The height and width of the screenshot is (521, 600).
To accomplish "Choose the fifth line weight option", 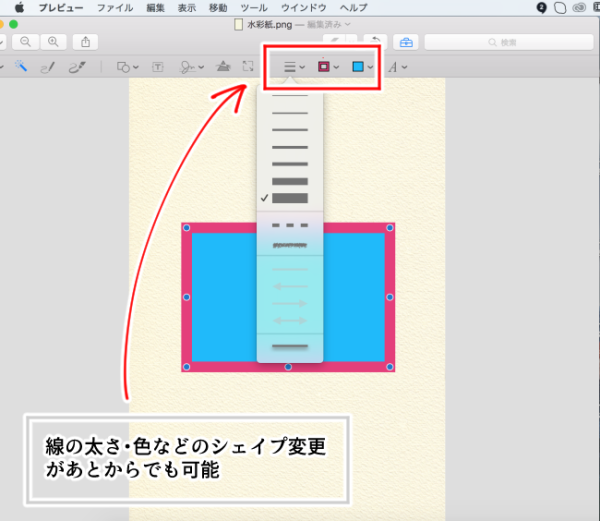I will tap(290, 164).
